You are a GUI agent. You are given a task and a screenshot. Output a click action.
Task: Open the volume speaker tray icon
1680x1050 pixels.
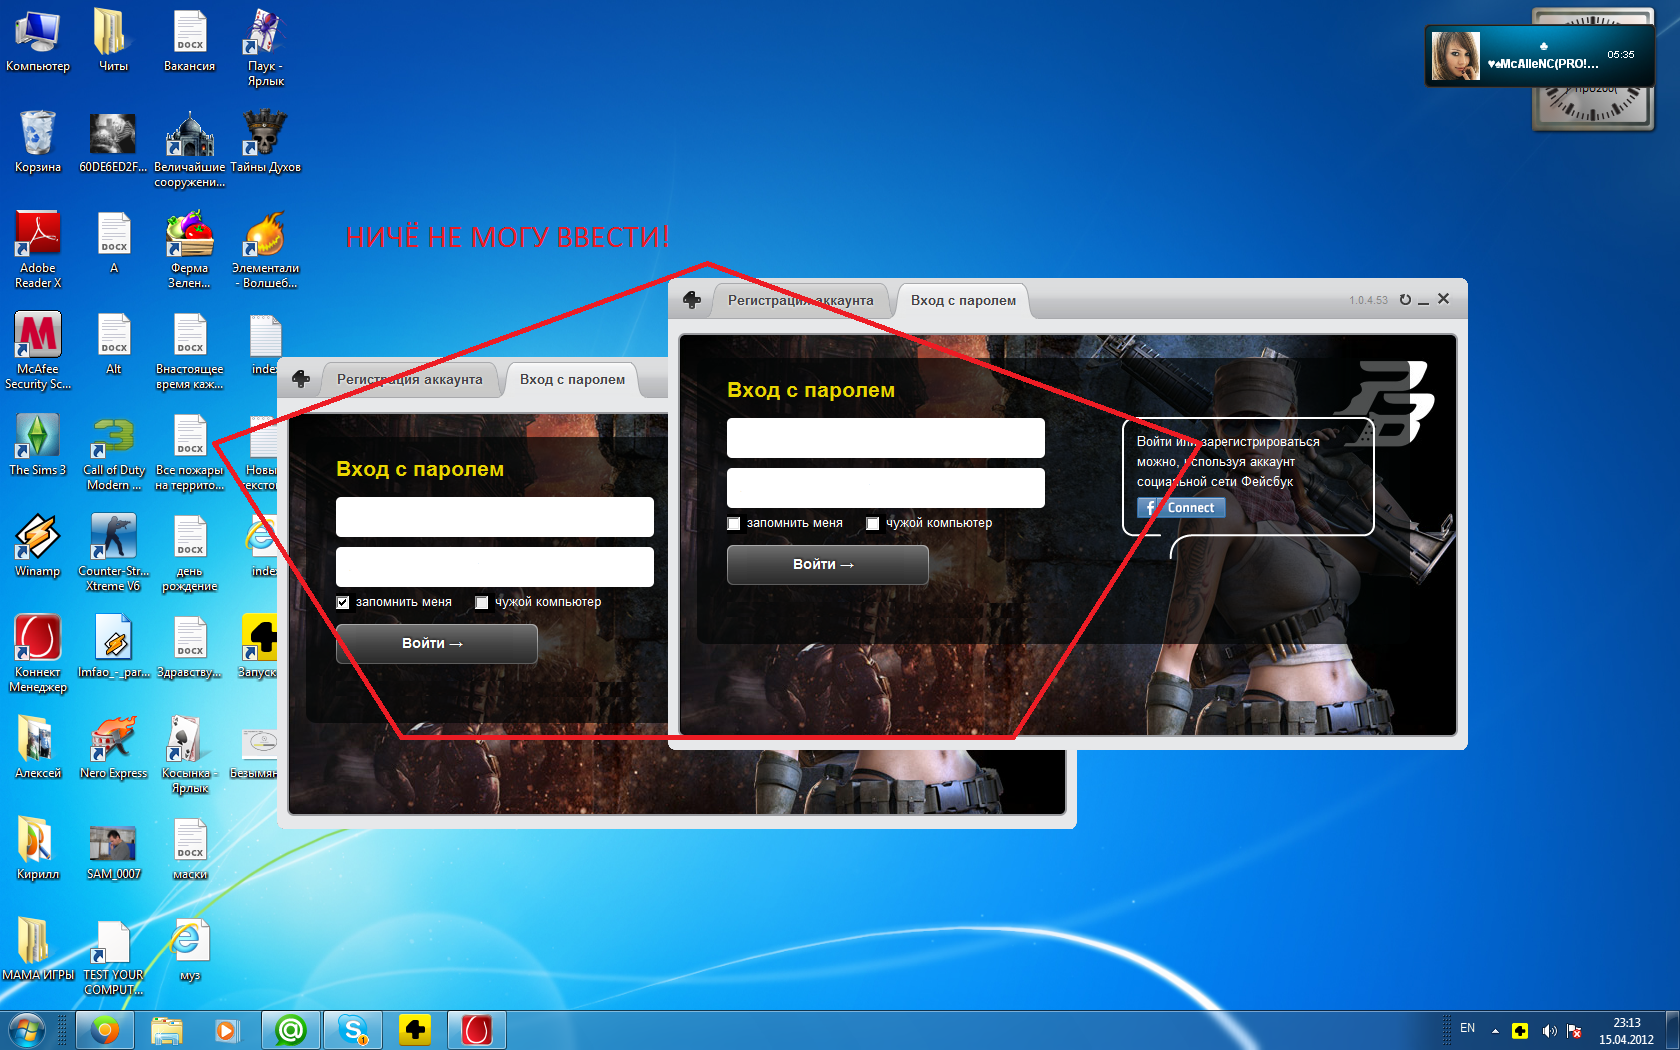[x=1548, y=1031]
